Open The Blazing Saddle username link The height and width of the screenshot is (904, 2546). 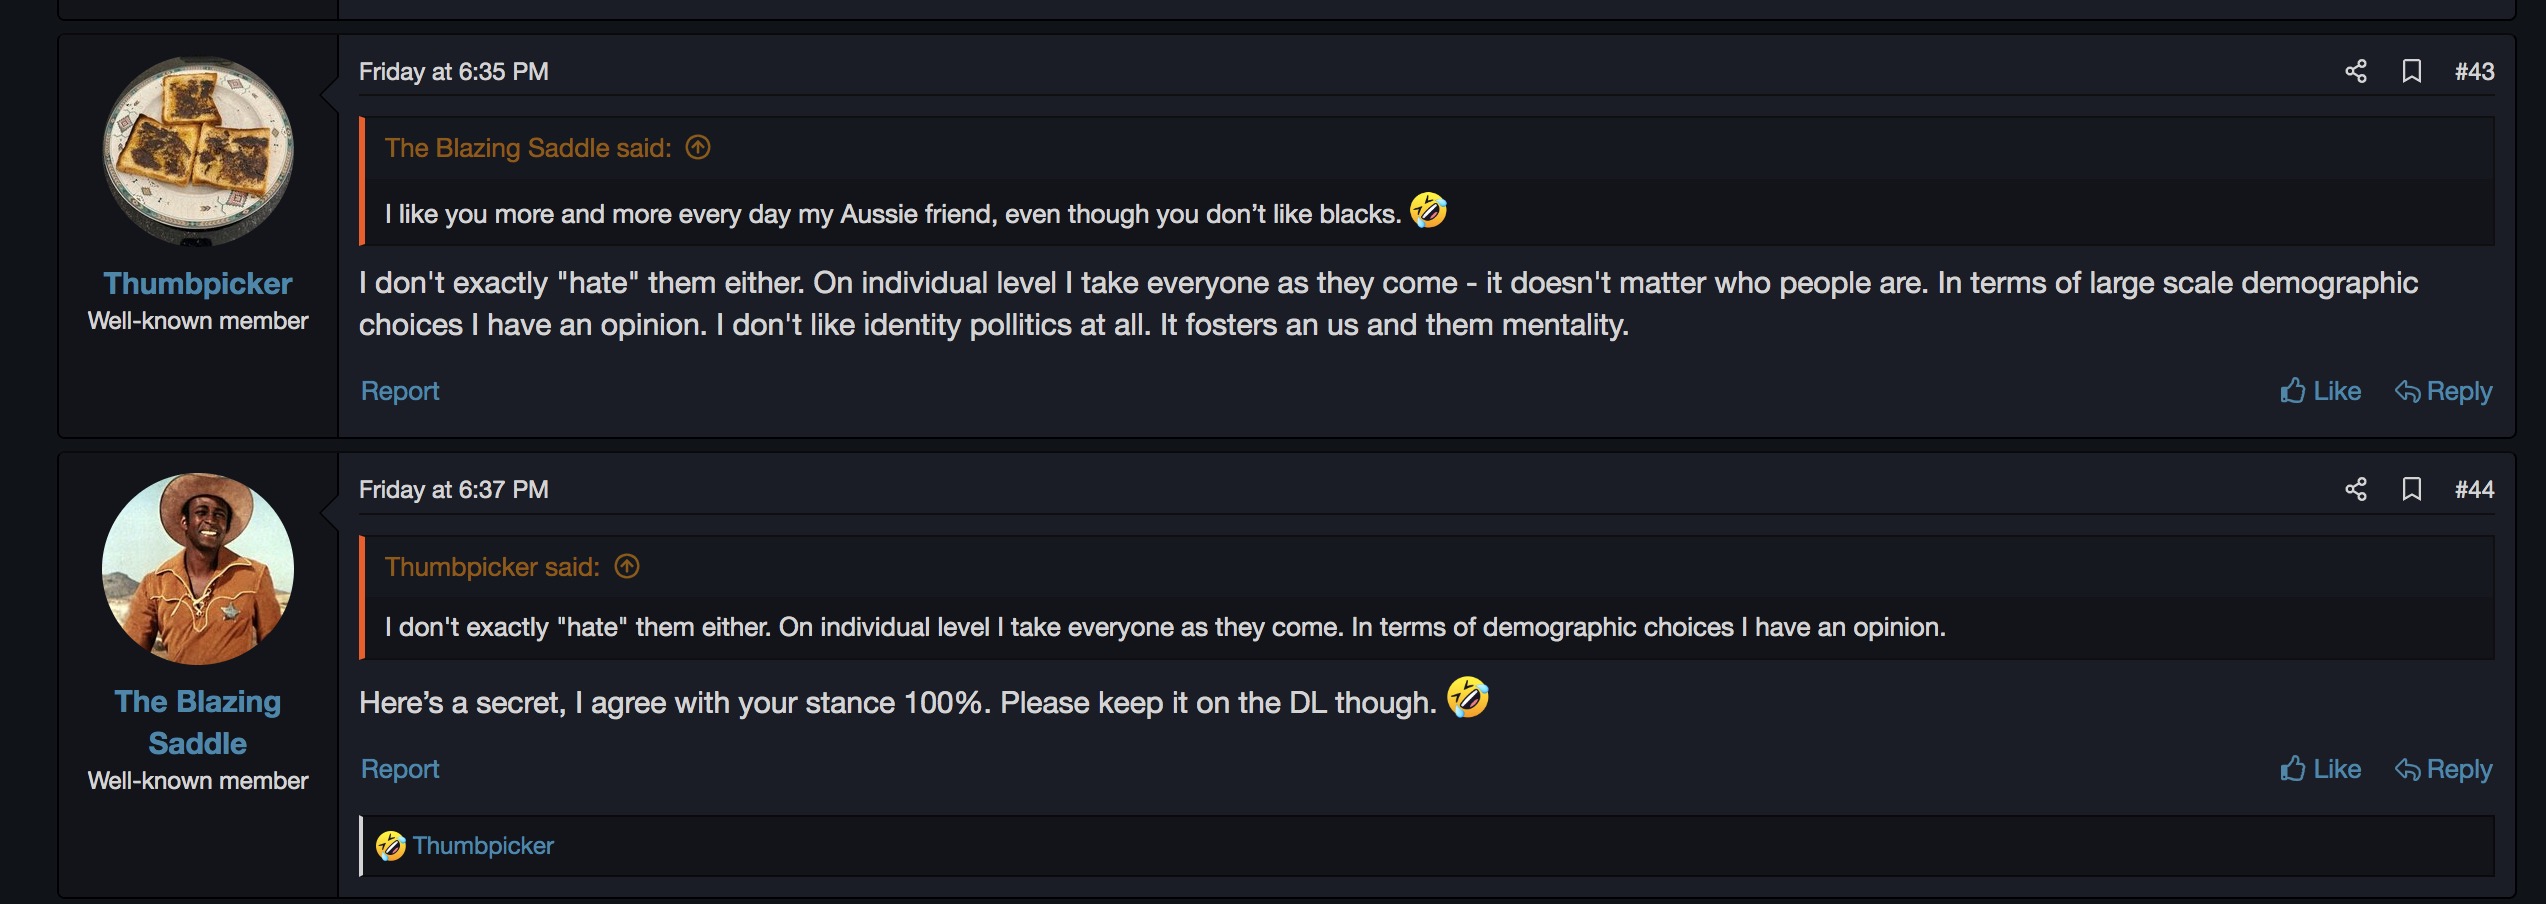click(x=198, y=722)
